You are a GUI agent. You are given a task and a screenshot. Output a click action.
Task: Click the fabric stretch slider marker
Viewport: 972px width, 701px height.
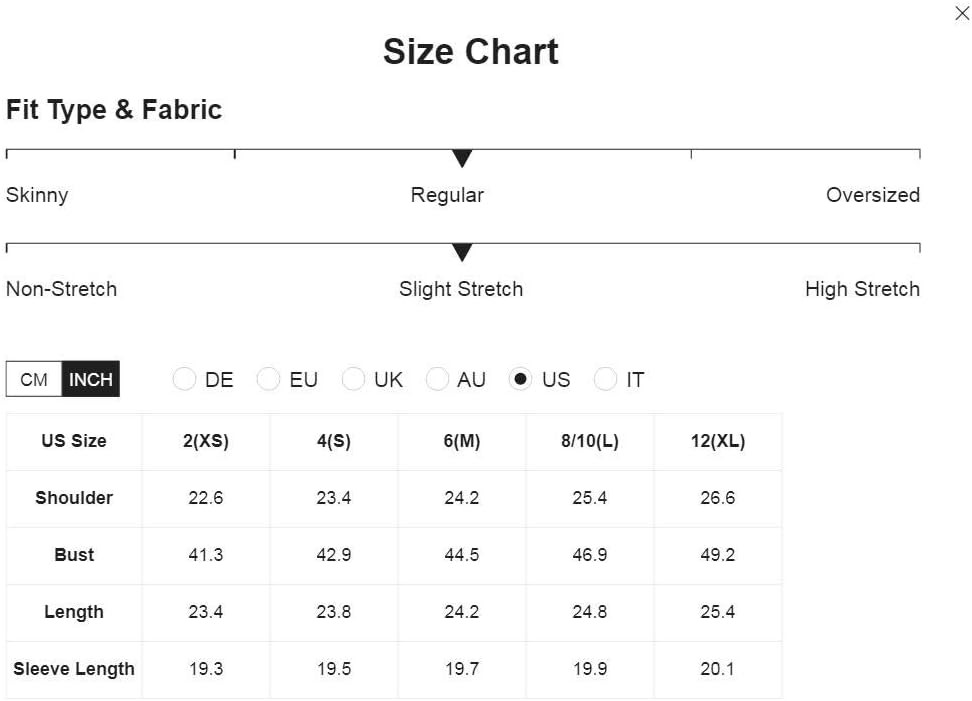pos(461,252)
